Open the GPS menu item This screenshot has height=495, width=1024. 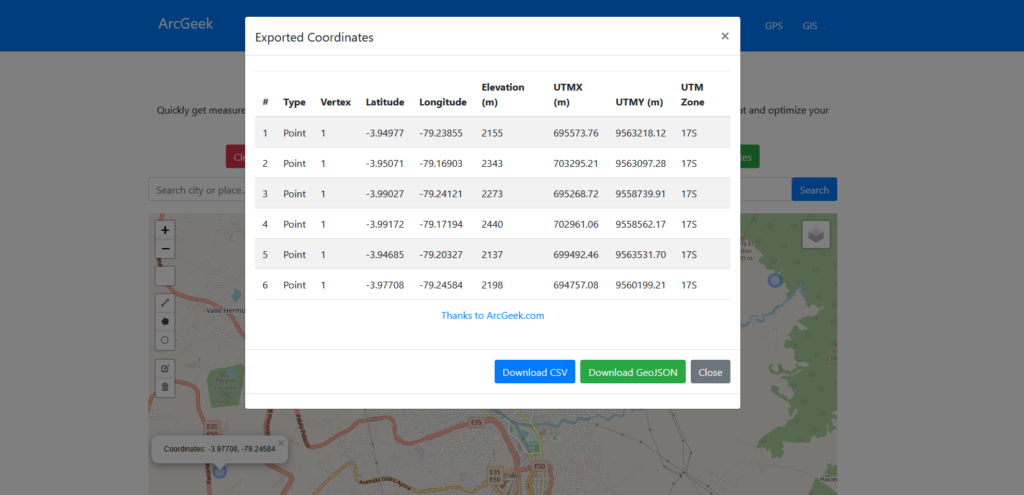[774, 25]
